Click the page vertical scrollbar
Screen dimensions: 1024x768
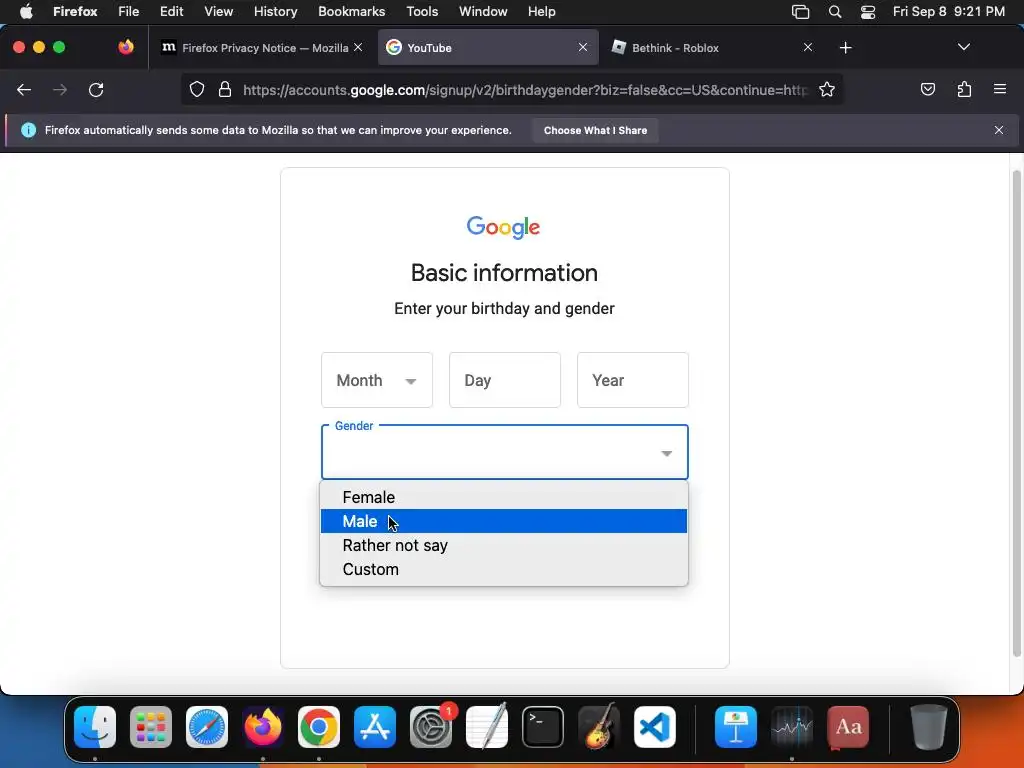(1016, 413)
